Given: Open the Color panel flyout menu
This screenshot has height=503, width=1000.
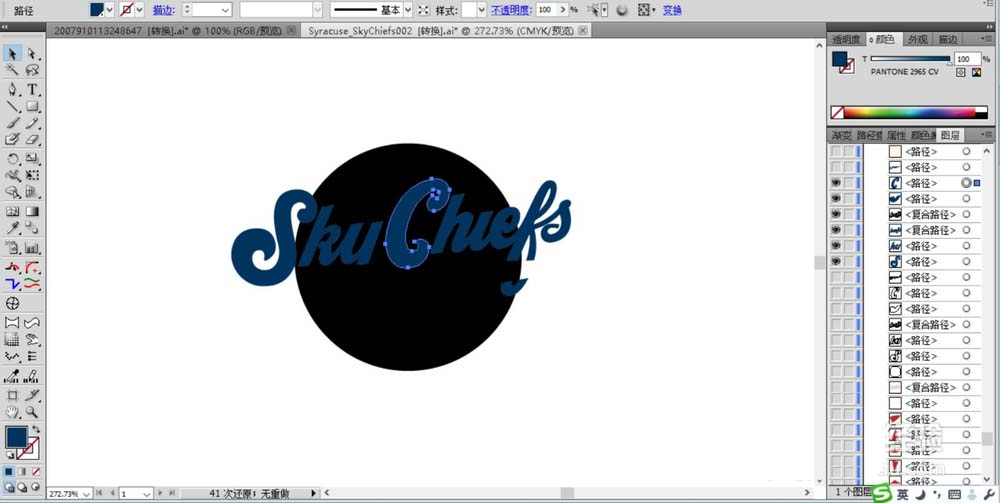Looking at the screenshot, I should (987, 40).
